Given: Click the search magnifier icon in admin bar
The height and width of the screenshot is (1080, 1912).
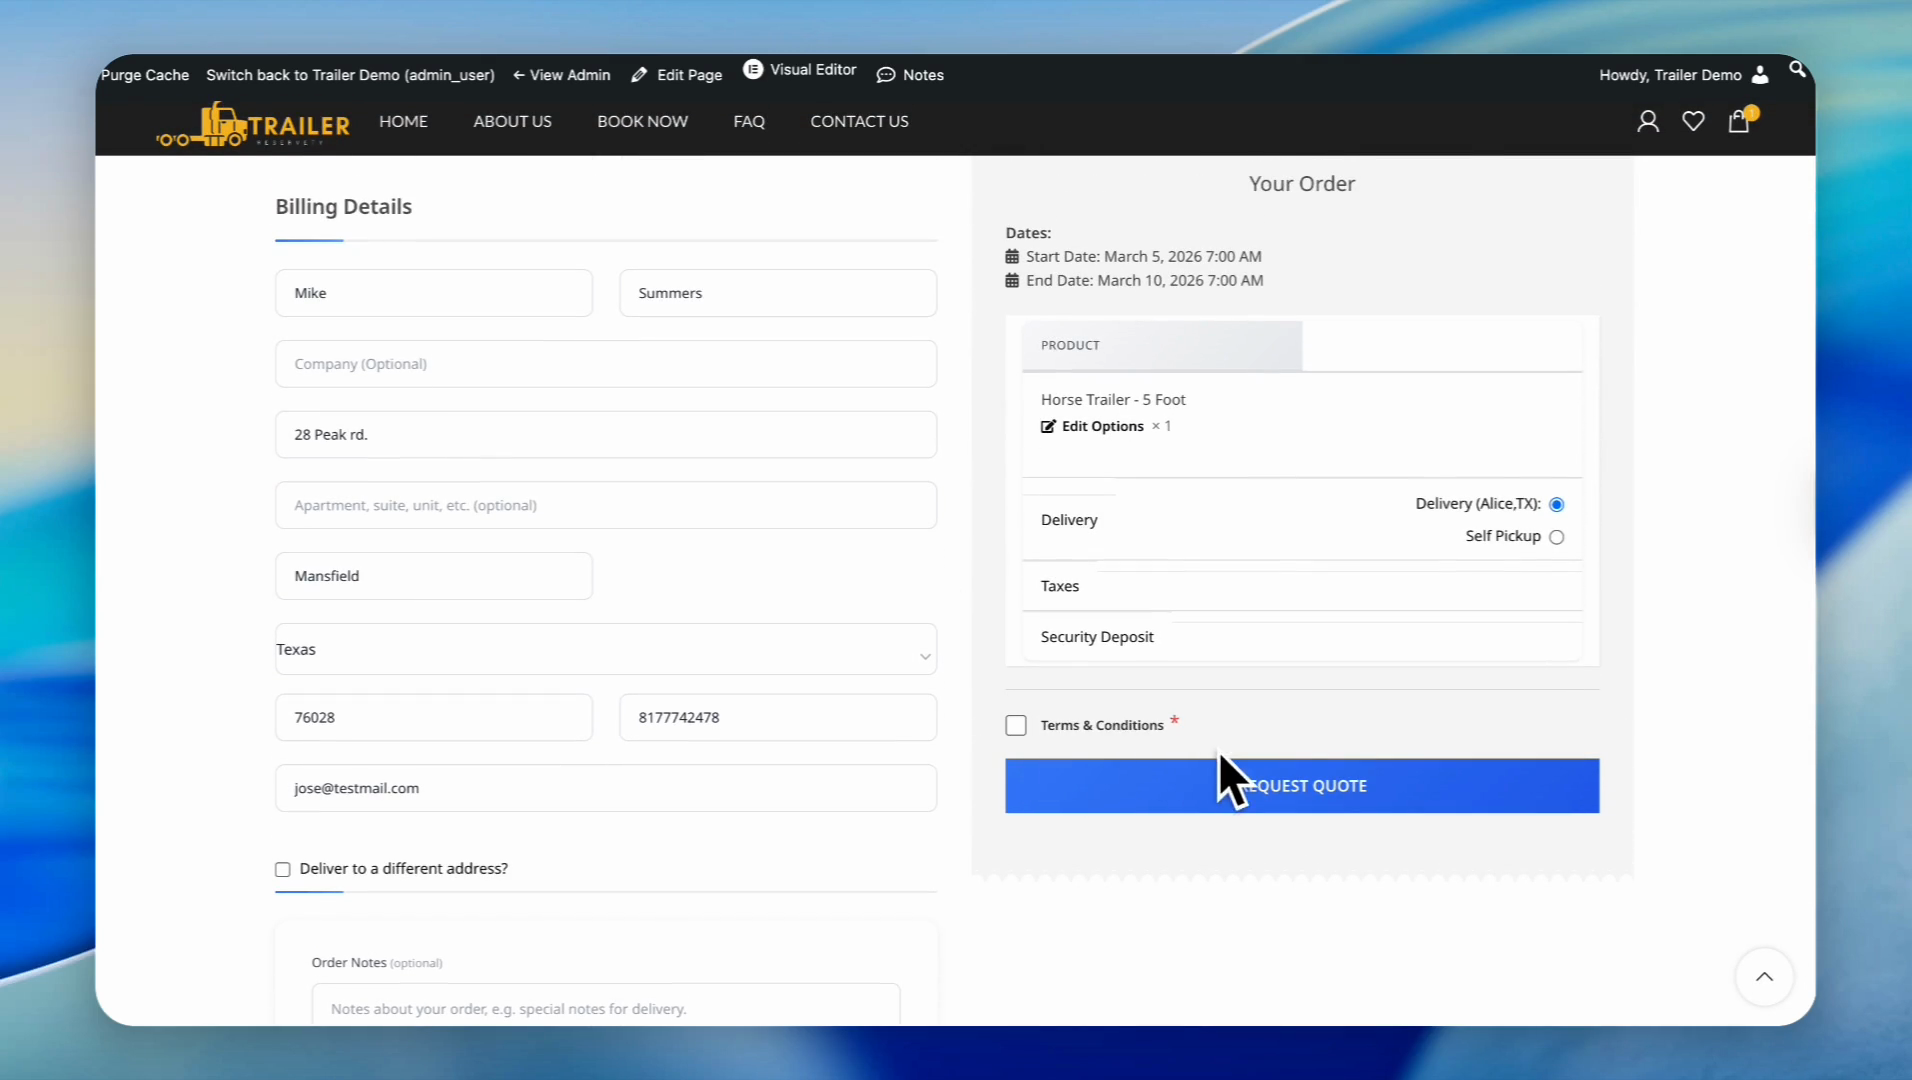Looking at the screenshot, I should 1797,69.
